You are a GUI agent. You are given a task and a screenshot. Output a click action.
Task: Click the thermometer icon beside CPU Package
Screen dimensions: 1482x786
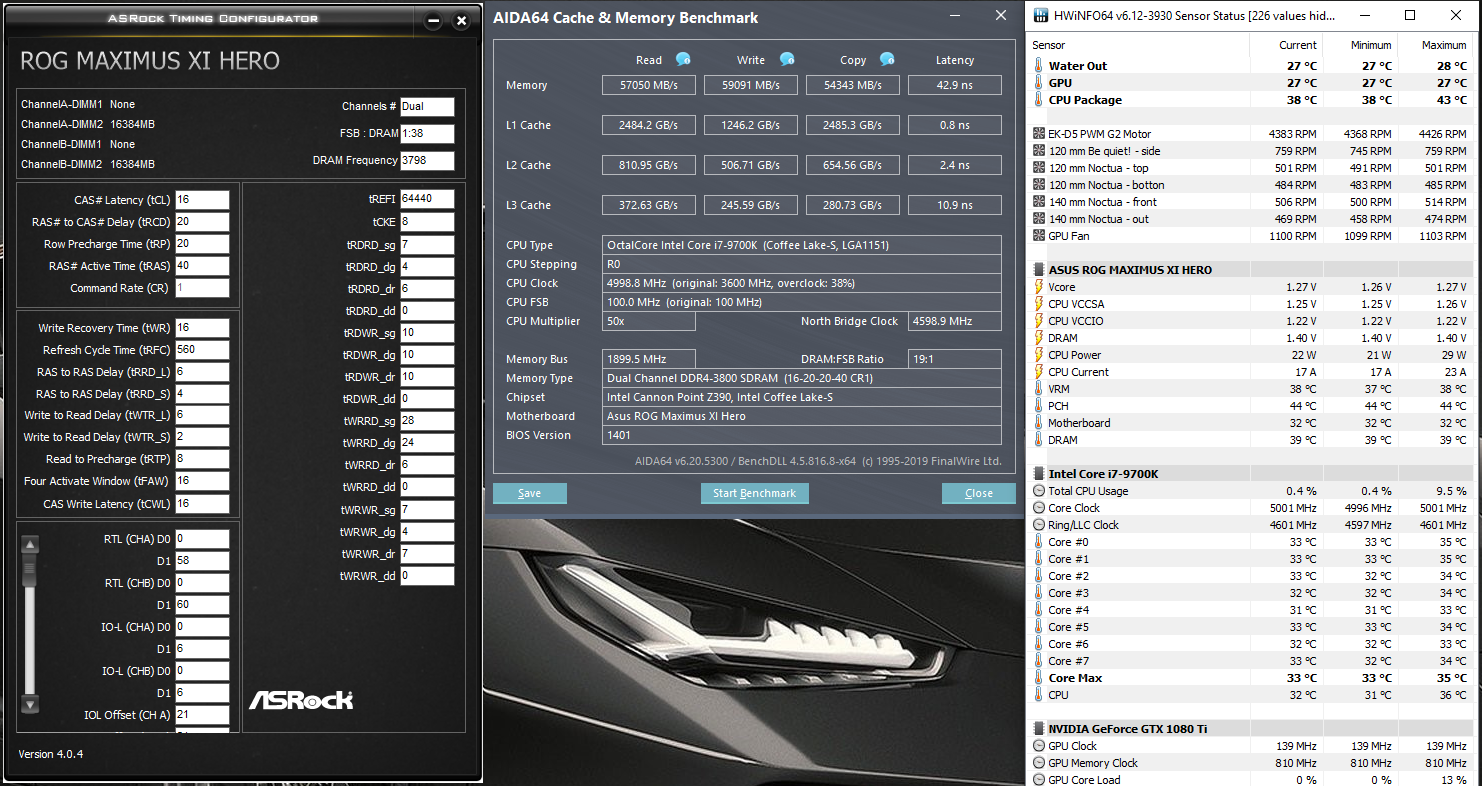(1039, 100)
